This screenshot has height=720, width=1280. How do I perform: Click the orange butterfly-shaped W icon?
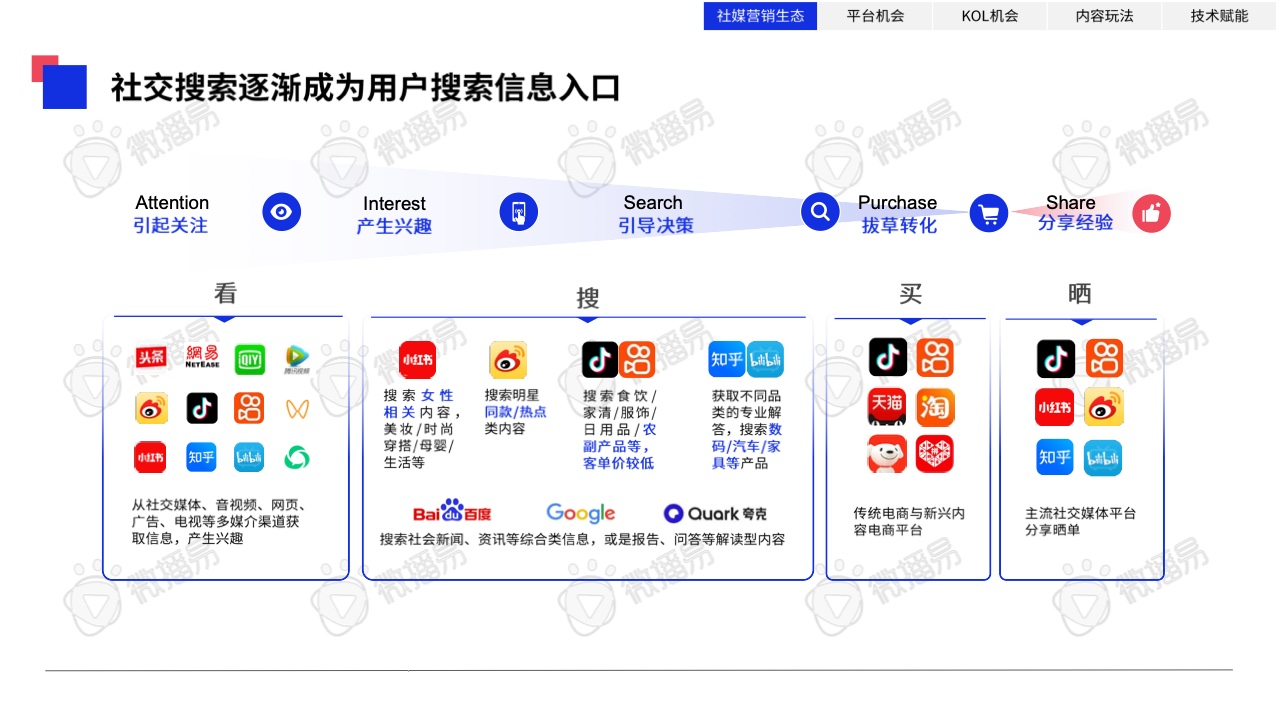point(297,409)
